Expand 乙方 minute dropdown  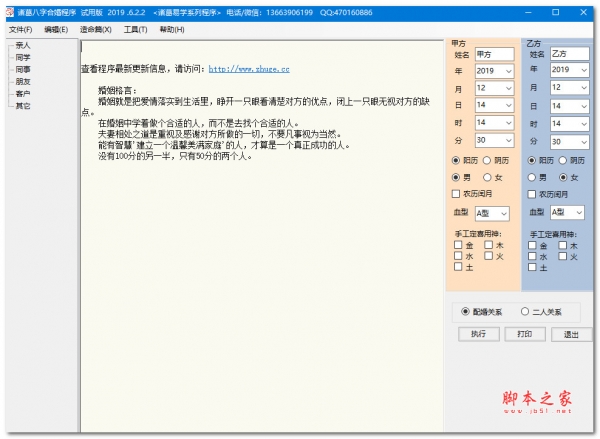pos(584,141)
